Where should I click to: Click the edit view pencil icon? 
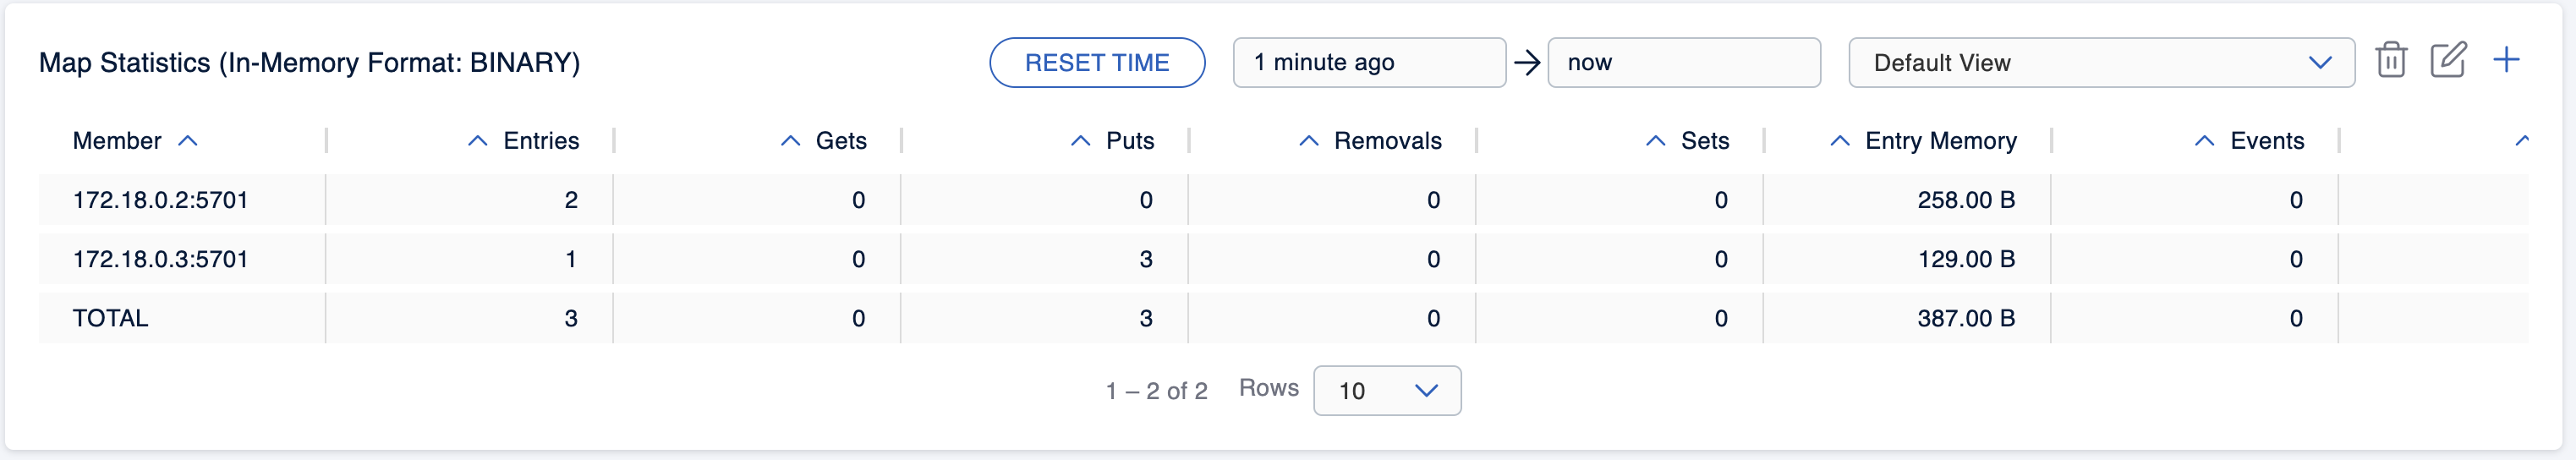(2448, 61)
